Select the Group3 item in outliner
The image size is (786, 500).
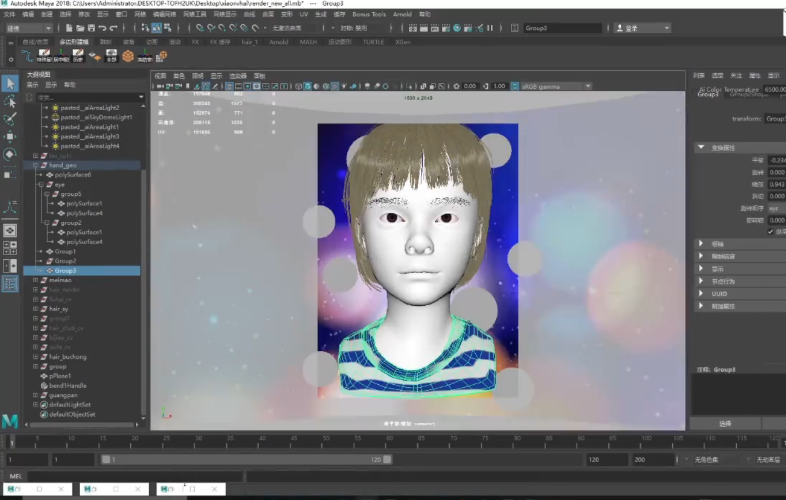click(65, 271)
